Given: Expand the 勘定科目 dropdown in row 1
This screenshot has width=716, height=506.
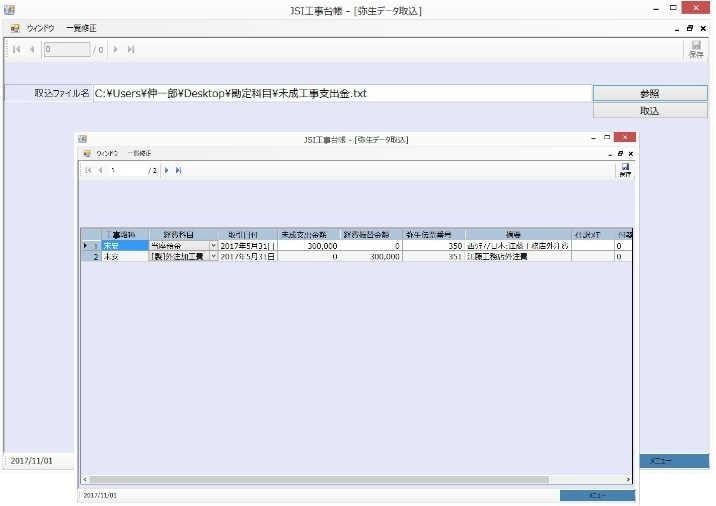Looking at the screenshot, I should [213, 245].
